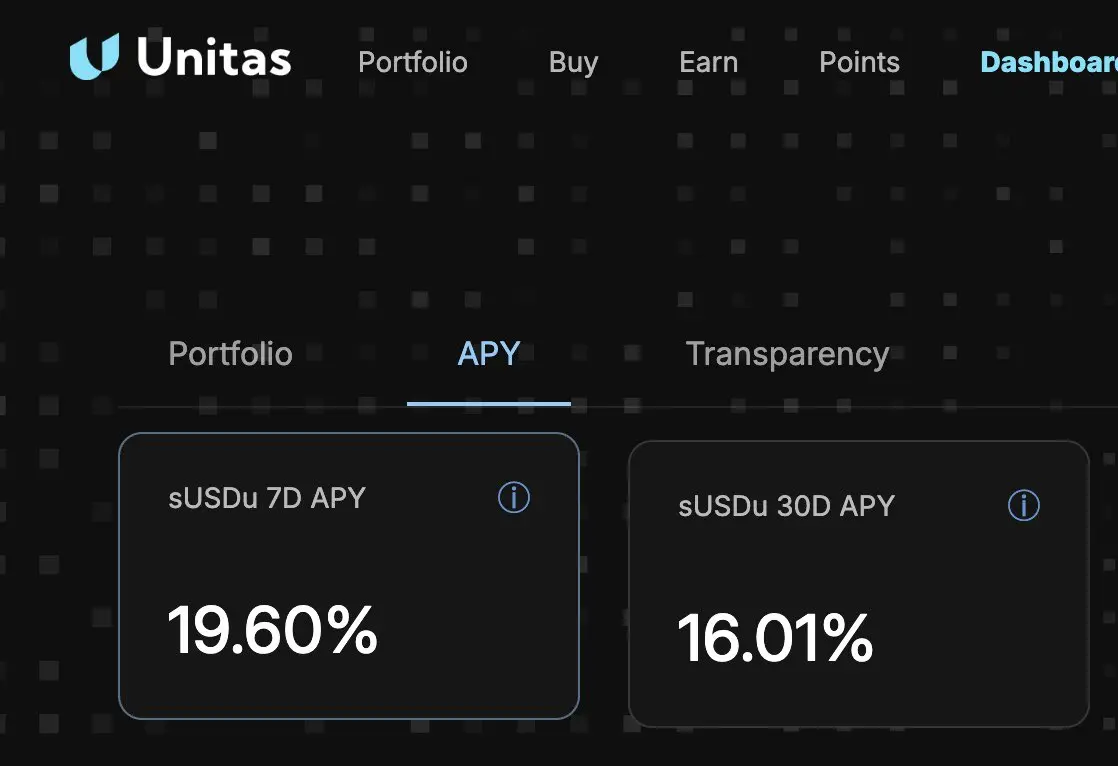Switch to the Transparency tab
1118x766 pixels.
(787, 354)
